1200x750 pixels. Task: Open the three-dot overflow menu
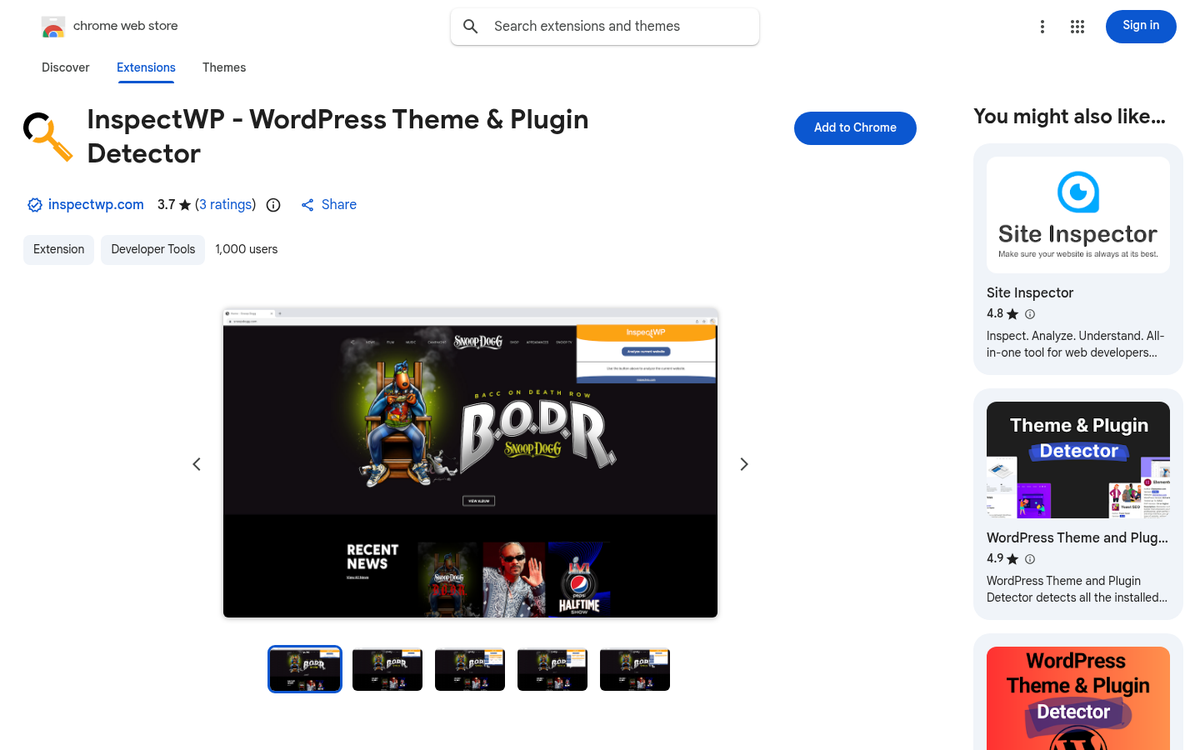[x=1042, y=26]
